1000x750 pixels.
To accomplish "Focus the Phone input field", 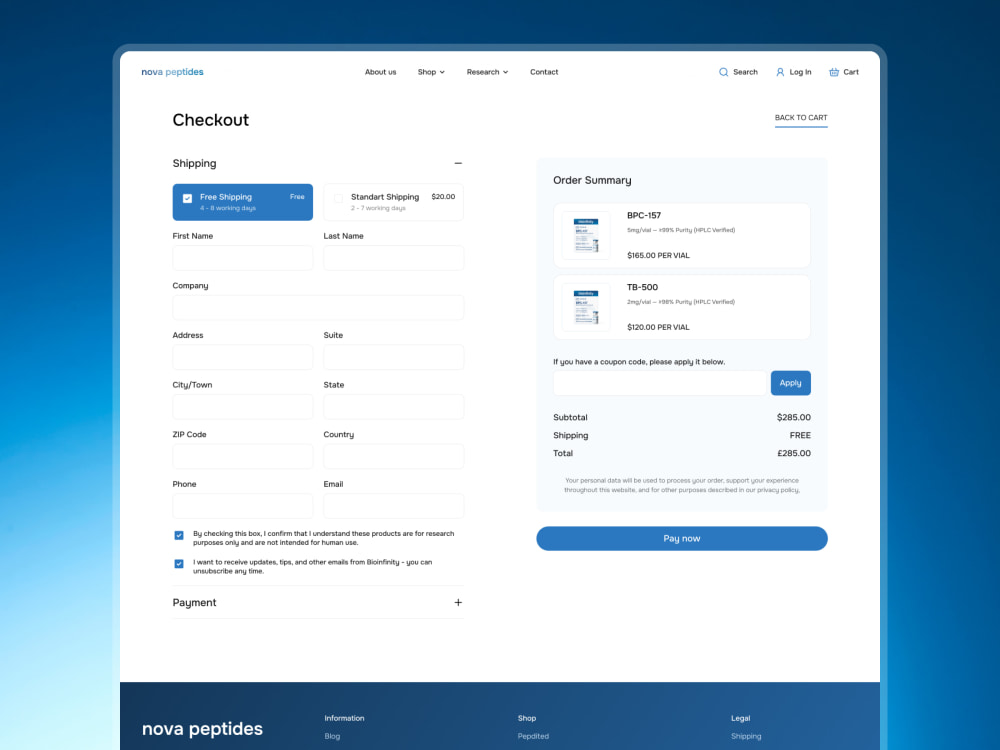I will point(243,506).
